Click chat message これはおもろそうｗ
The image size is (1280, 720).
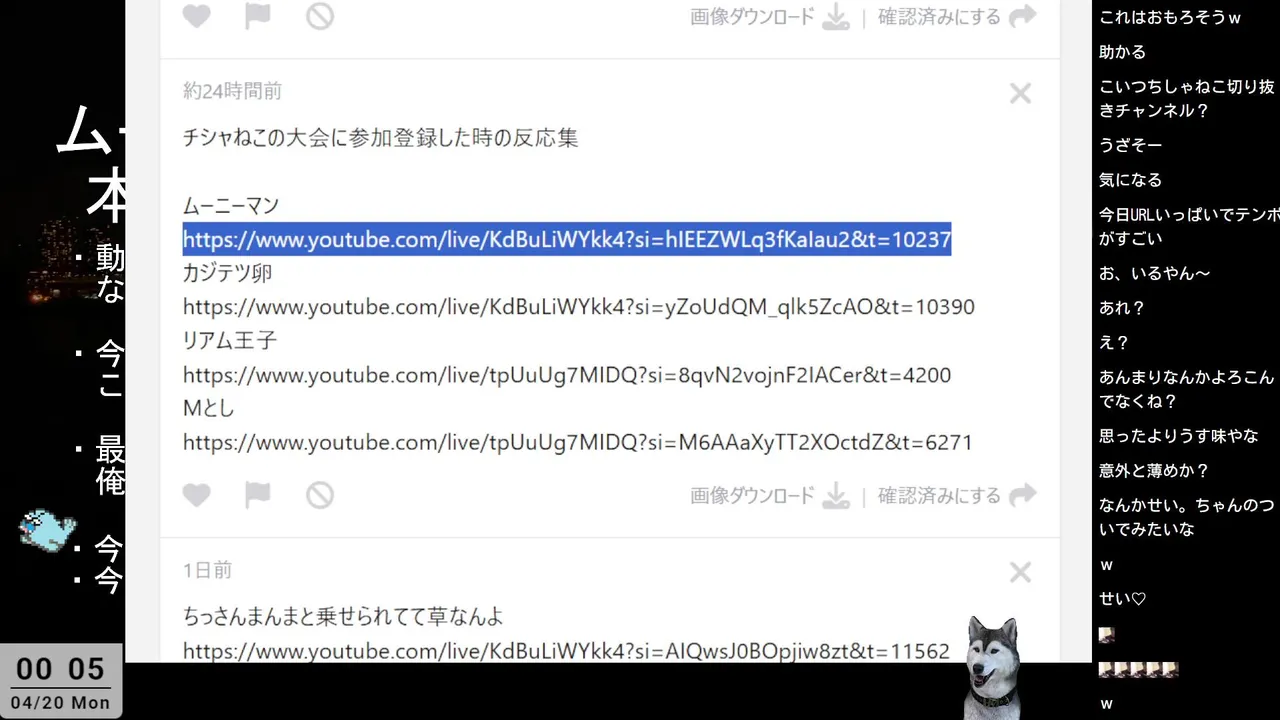1170,18
